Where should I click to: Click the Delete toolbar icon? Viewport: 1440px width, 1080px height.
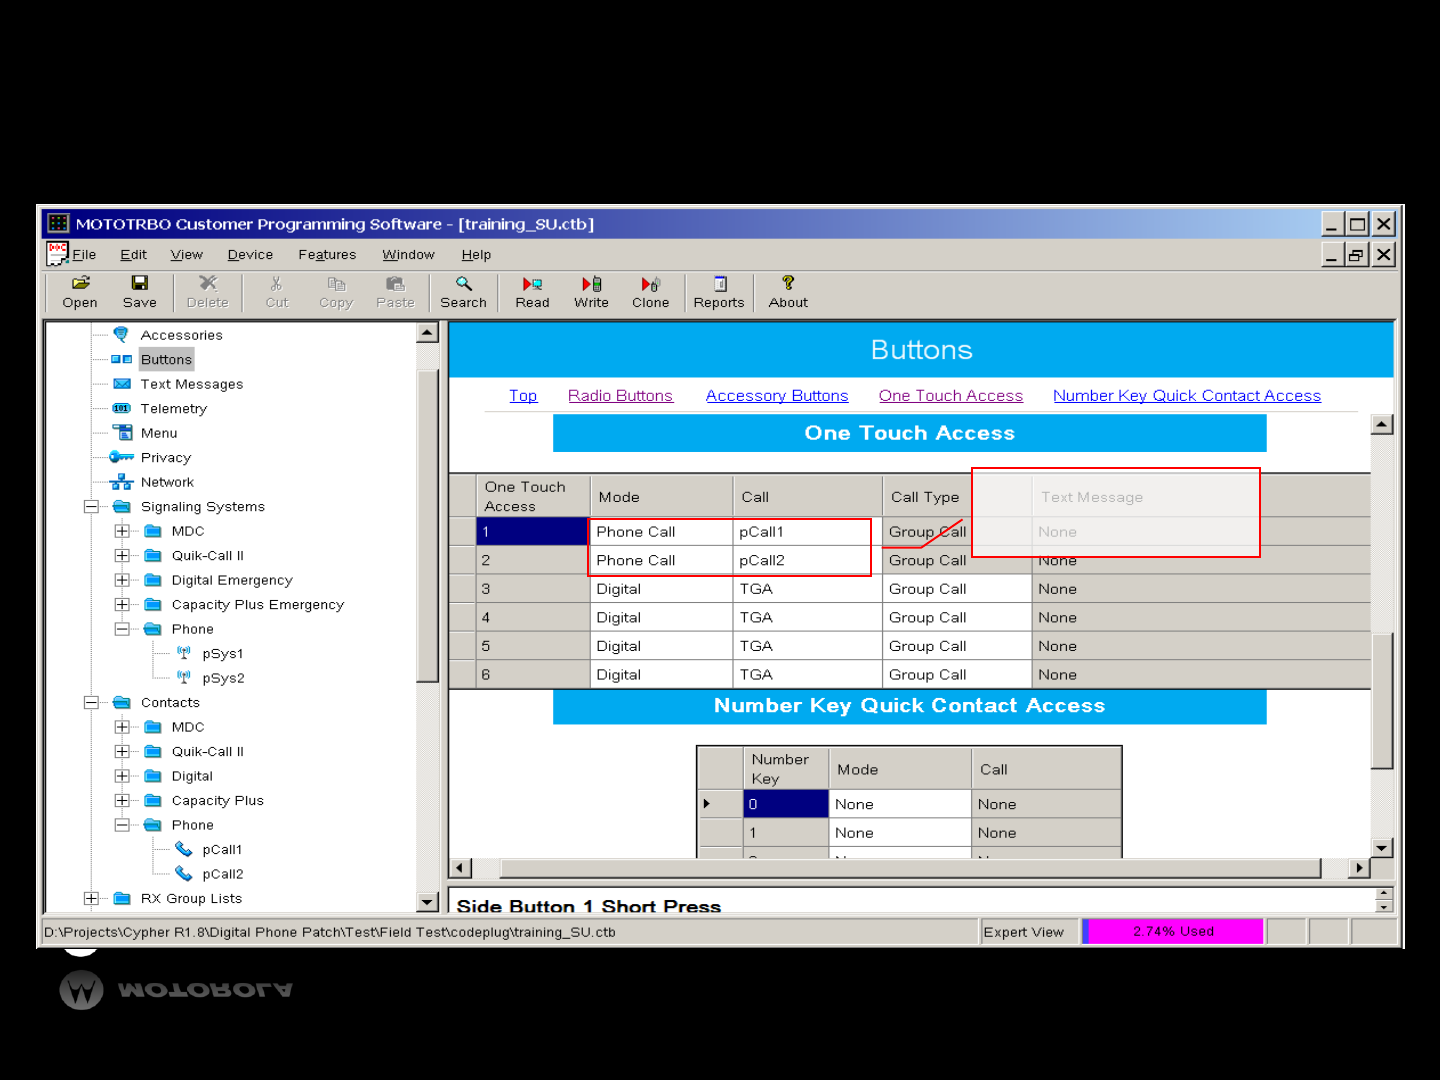(207, 284)
